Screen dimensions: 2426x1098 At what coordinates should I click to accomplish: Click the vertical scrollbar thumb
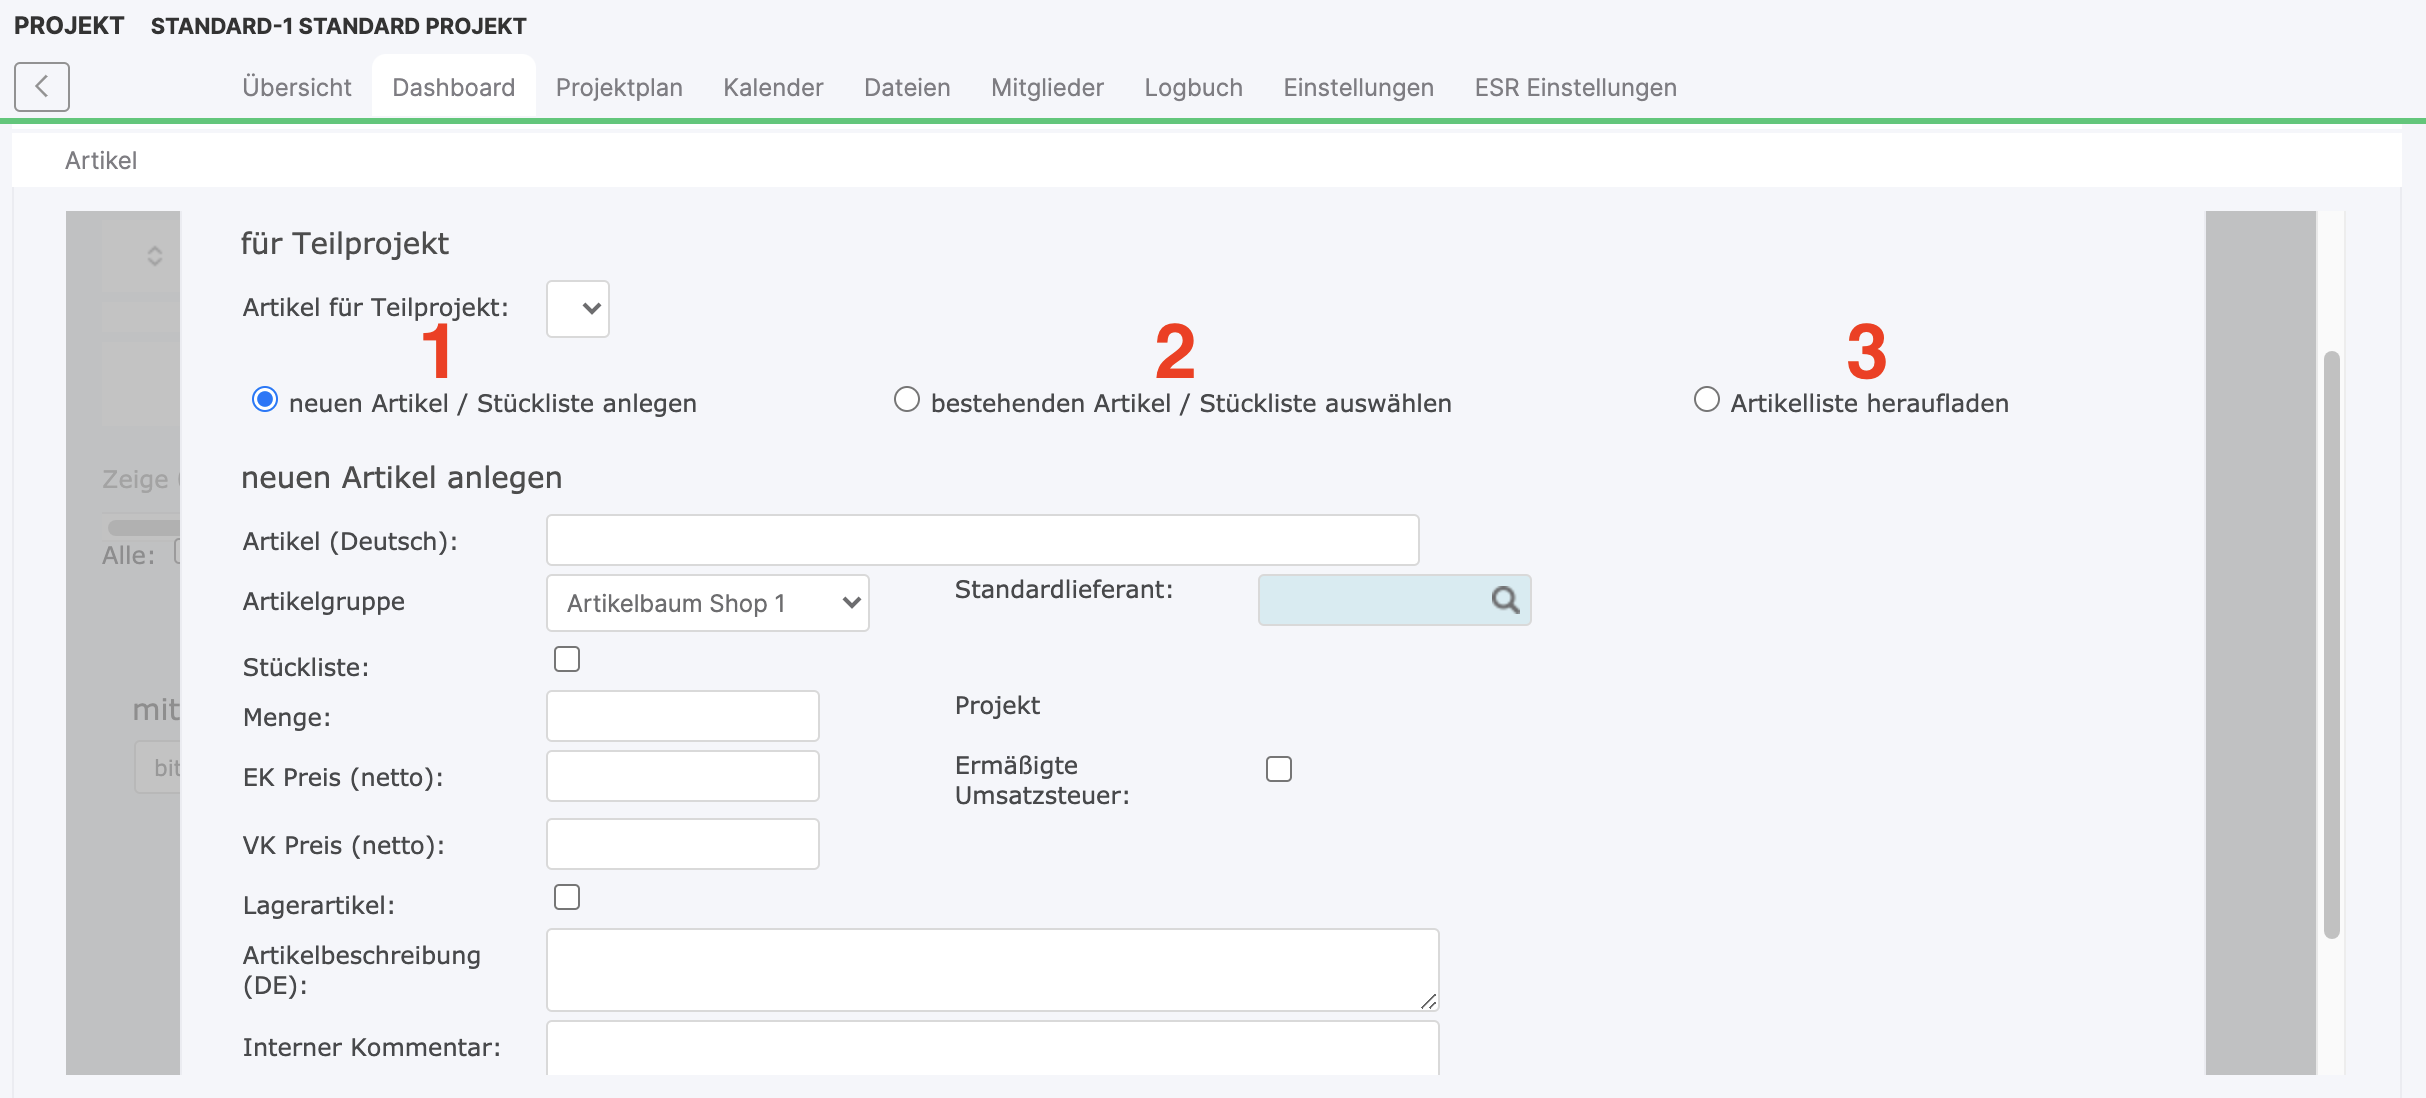coord(2331,645)
